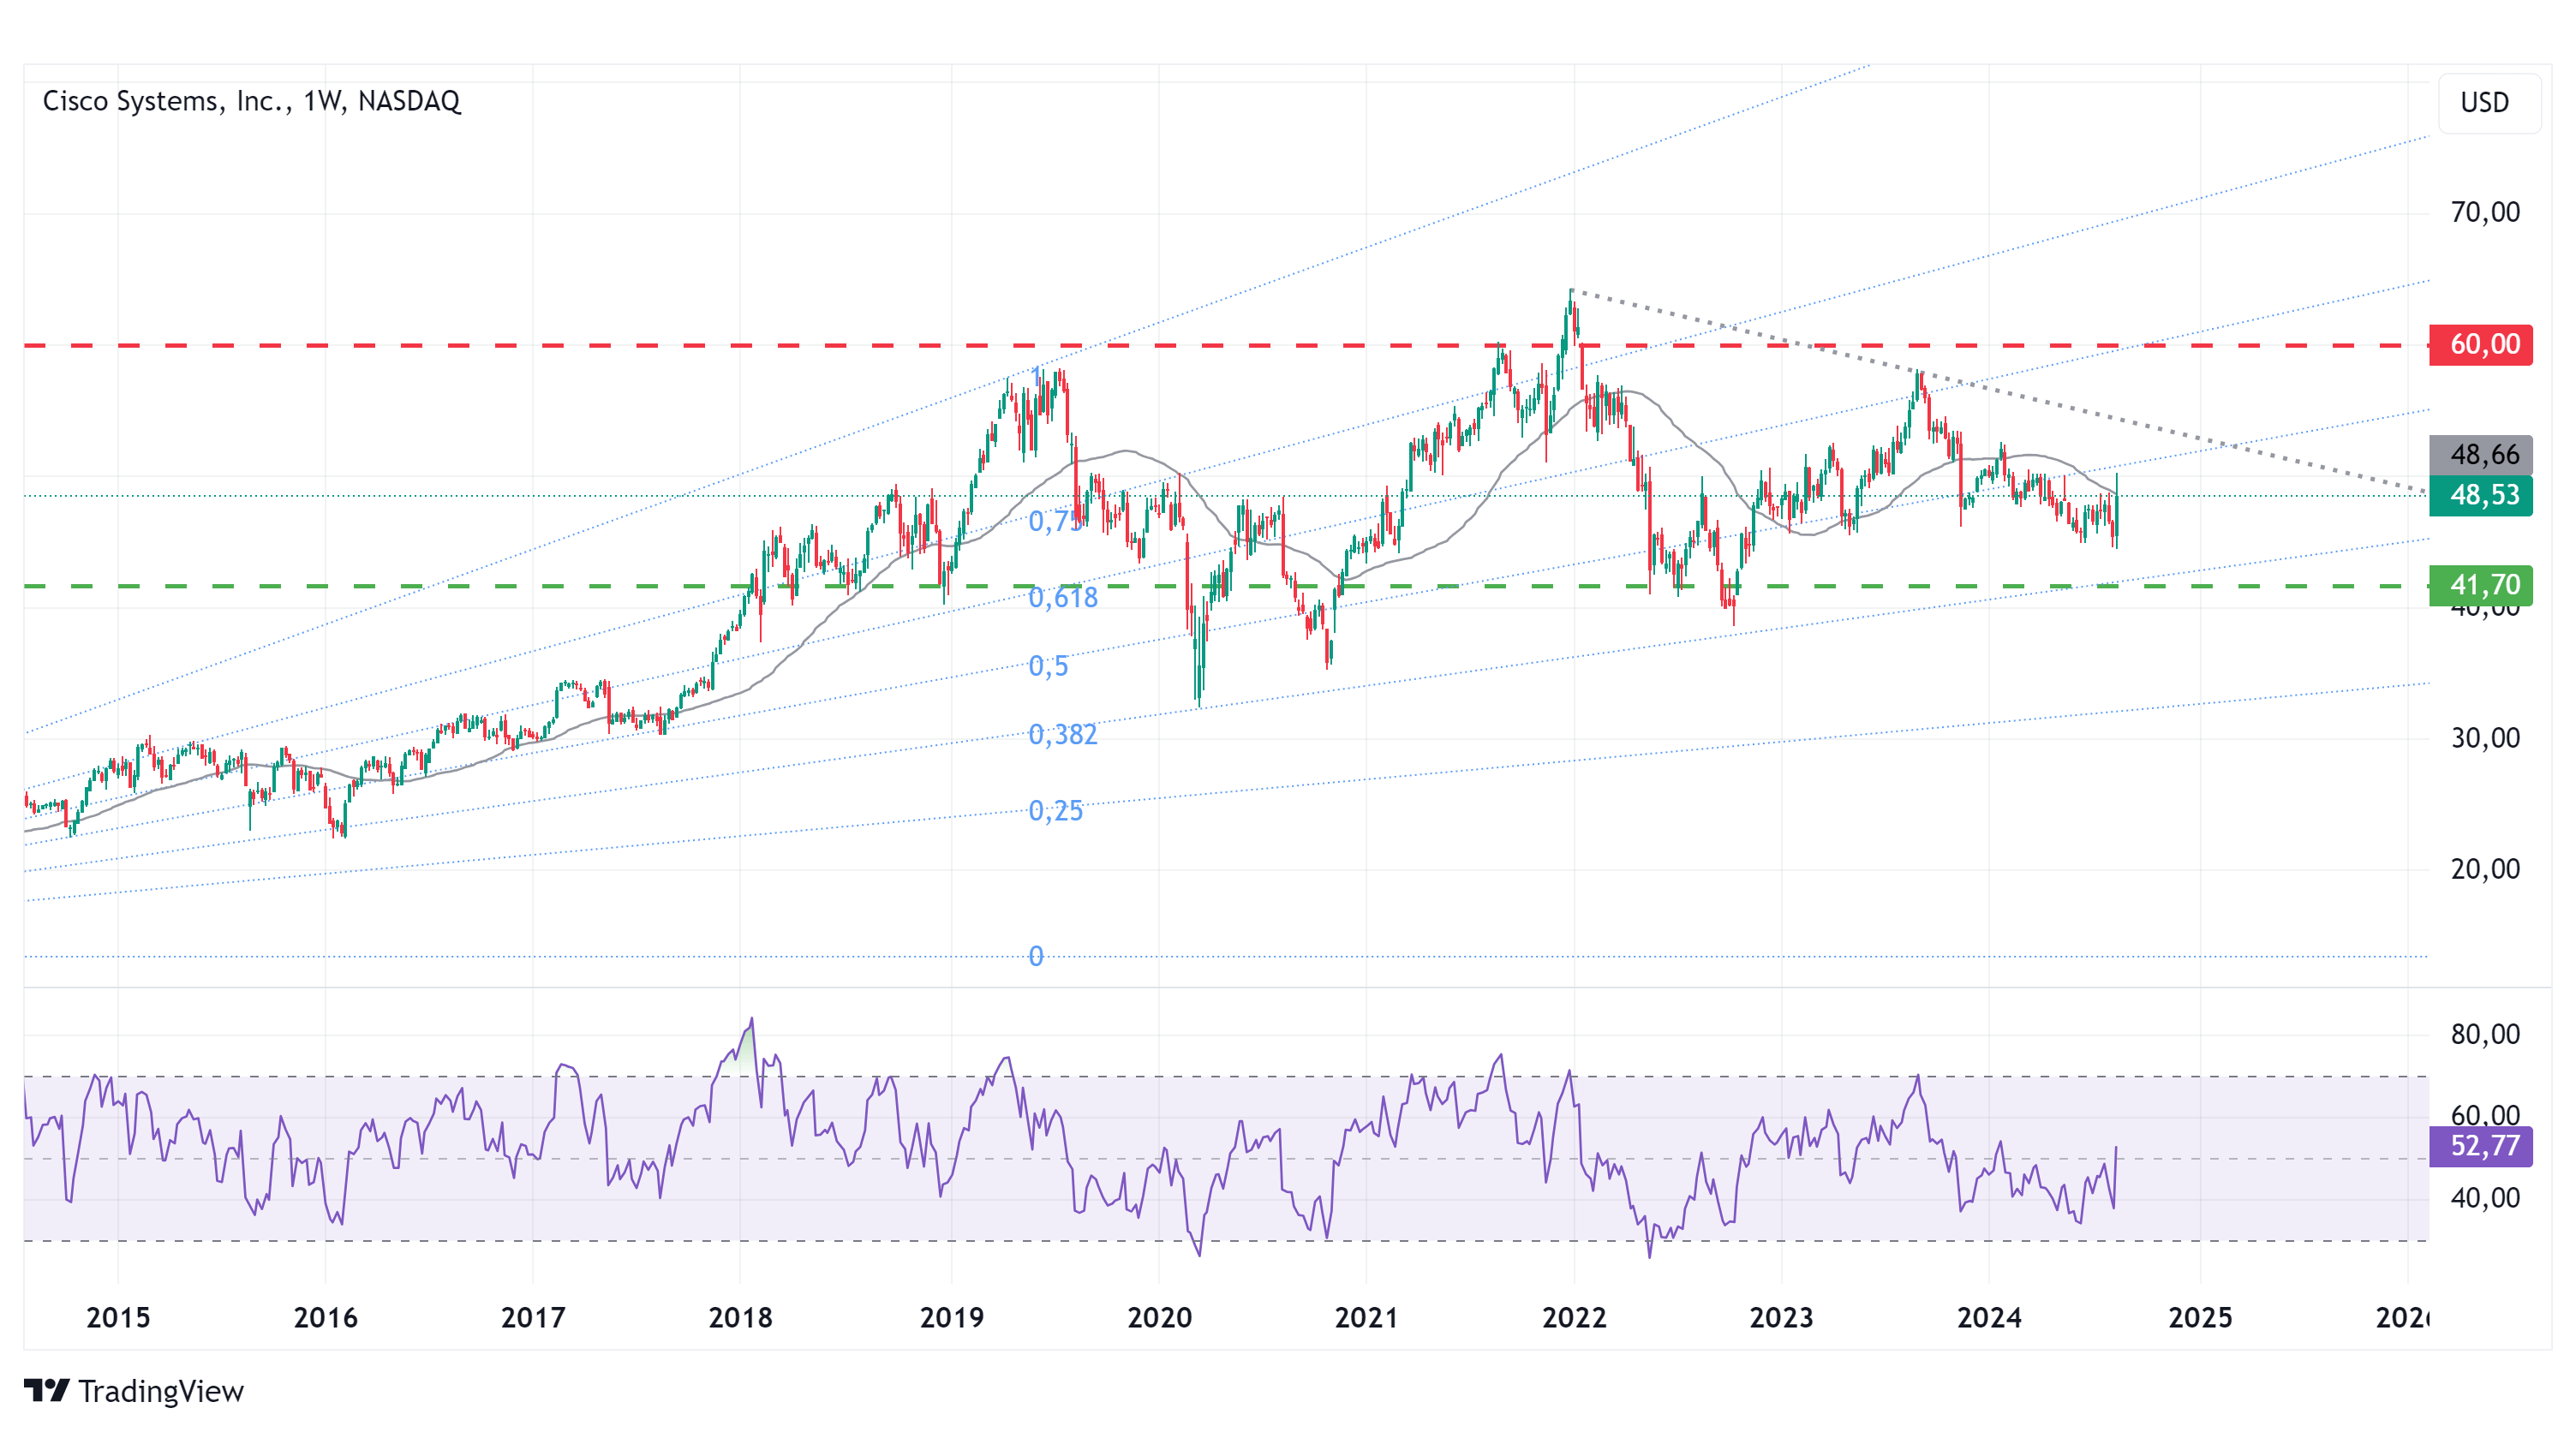This screenshot has height=1432, width=2576.
Task: Click the RSI 80,00 axis label
Action: pyautogui.click(x=2485, y=1035)
